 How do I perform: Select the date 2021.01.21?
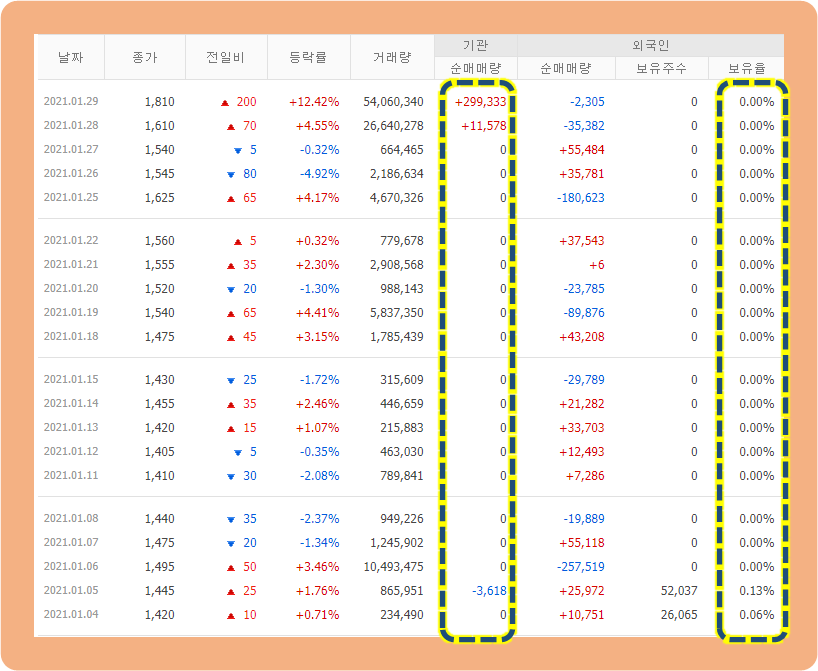click(x=71, y=264)
